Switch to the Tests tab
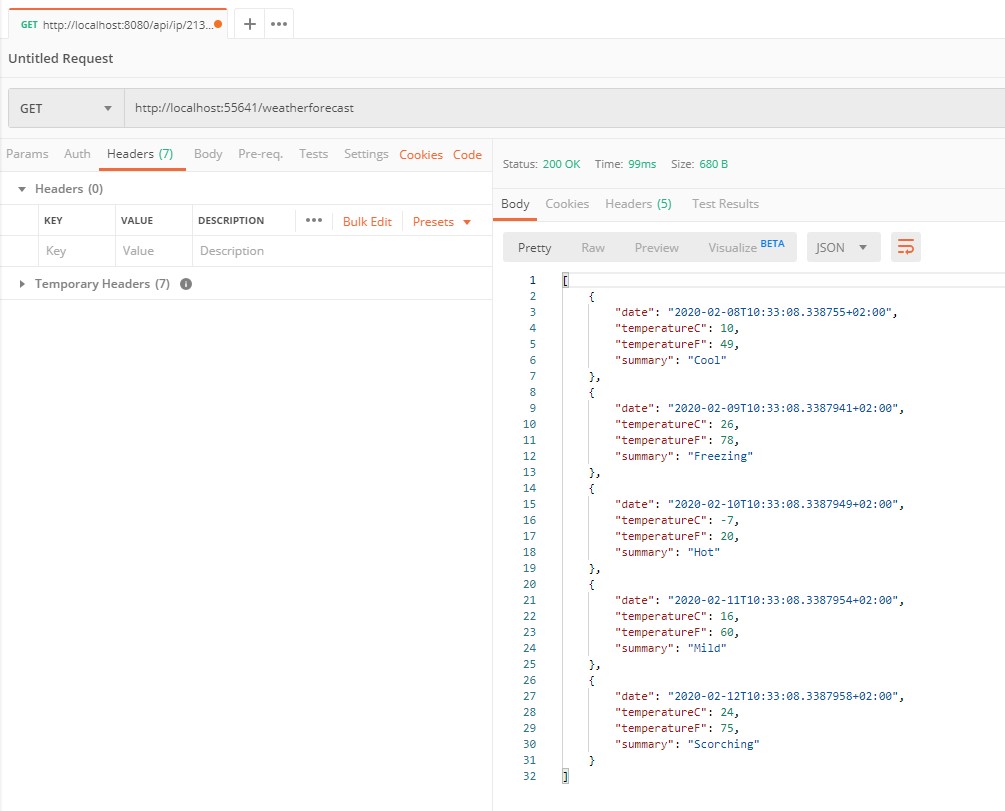The width and height of the screenshot is (1005, 811). point(313,154)
